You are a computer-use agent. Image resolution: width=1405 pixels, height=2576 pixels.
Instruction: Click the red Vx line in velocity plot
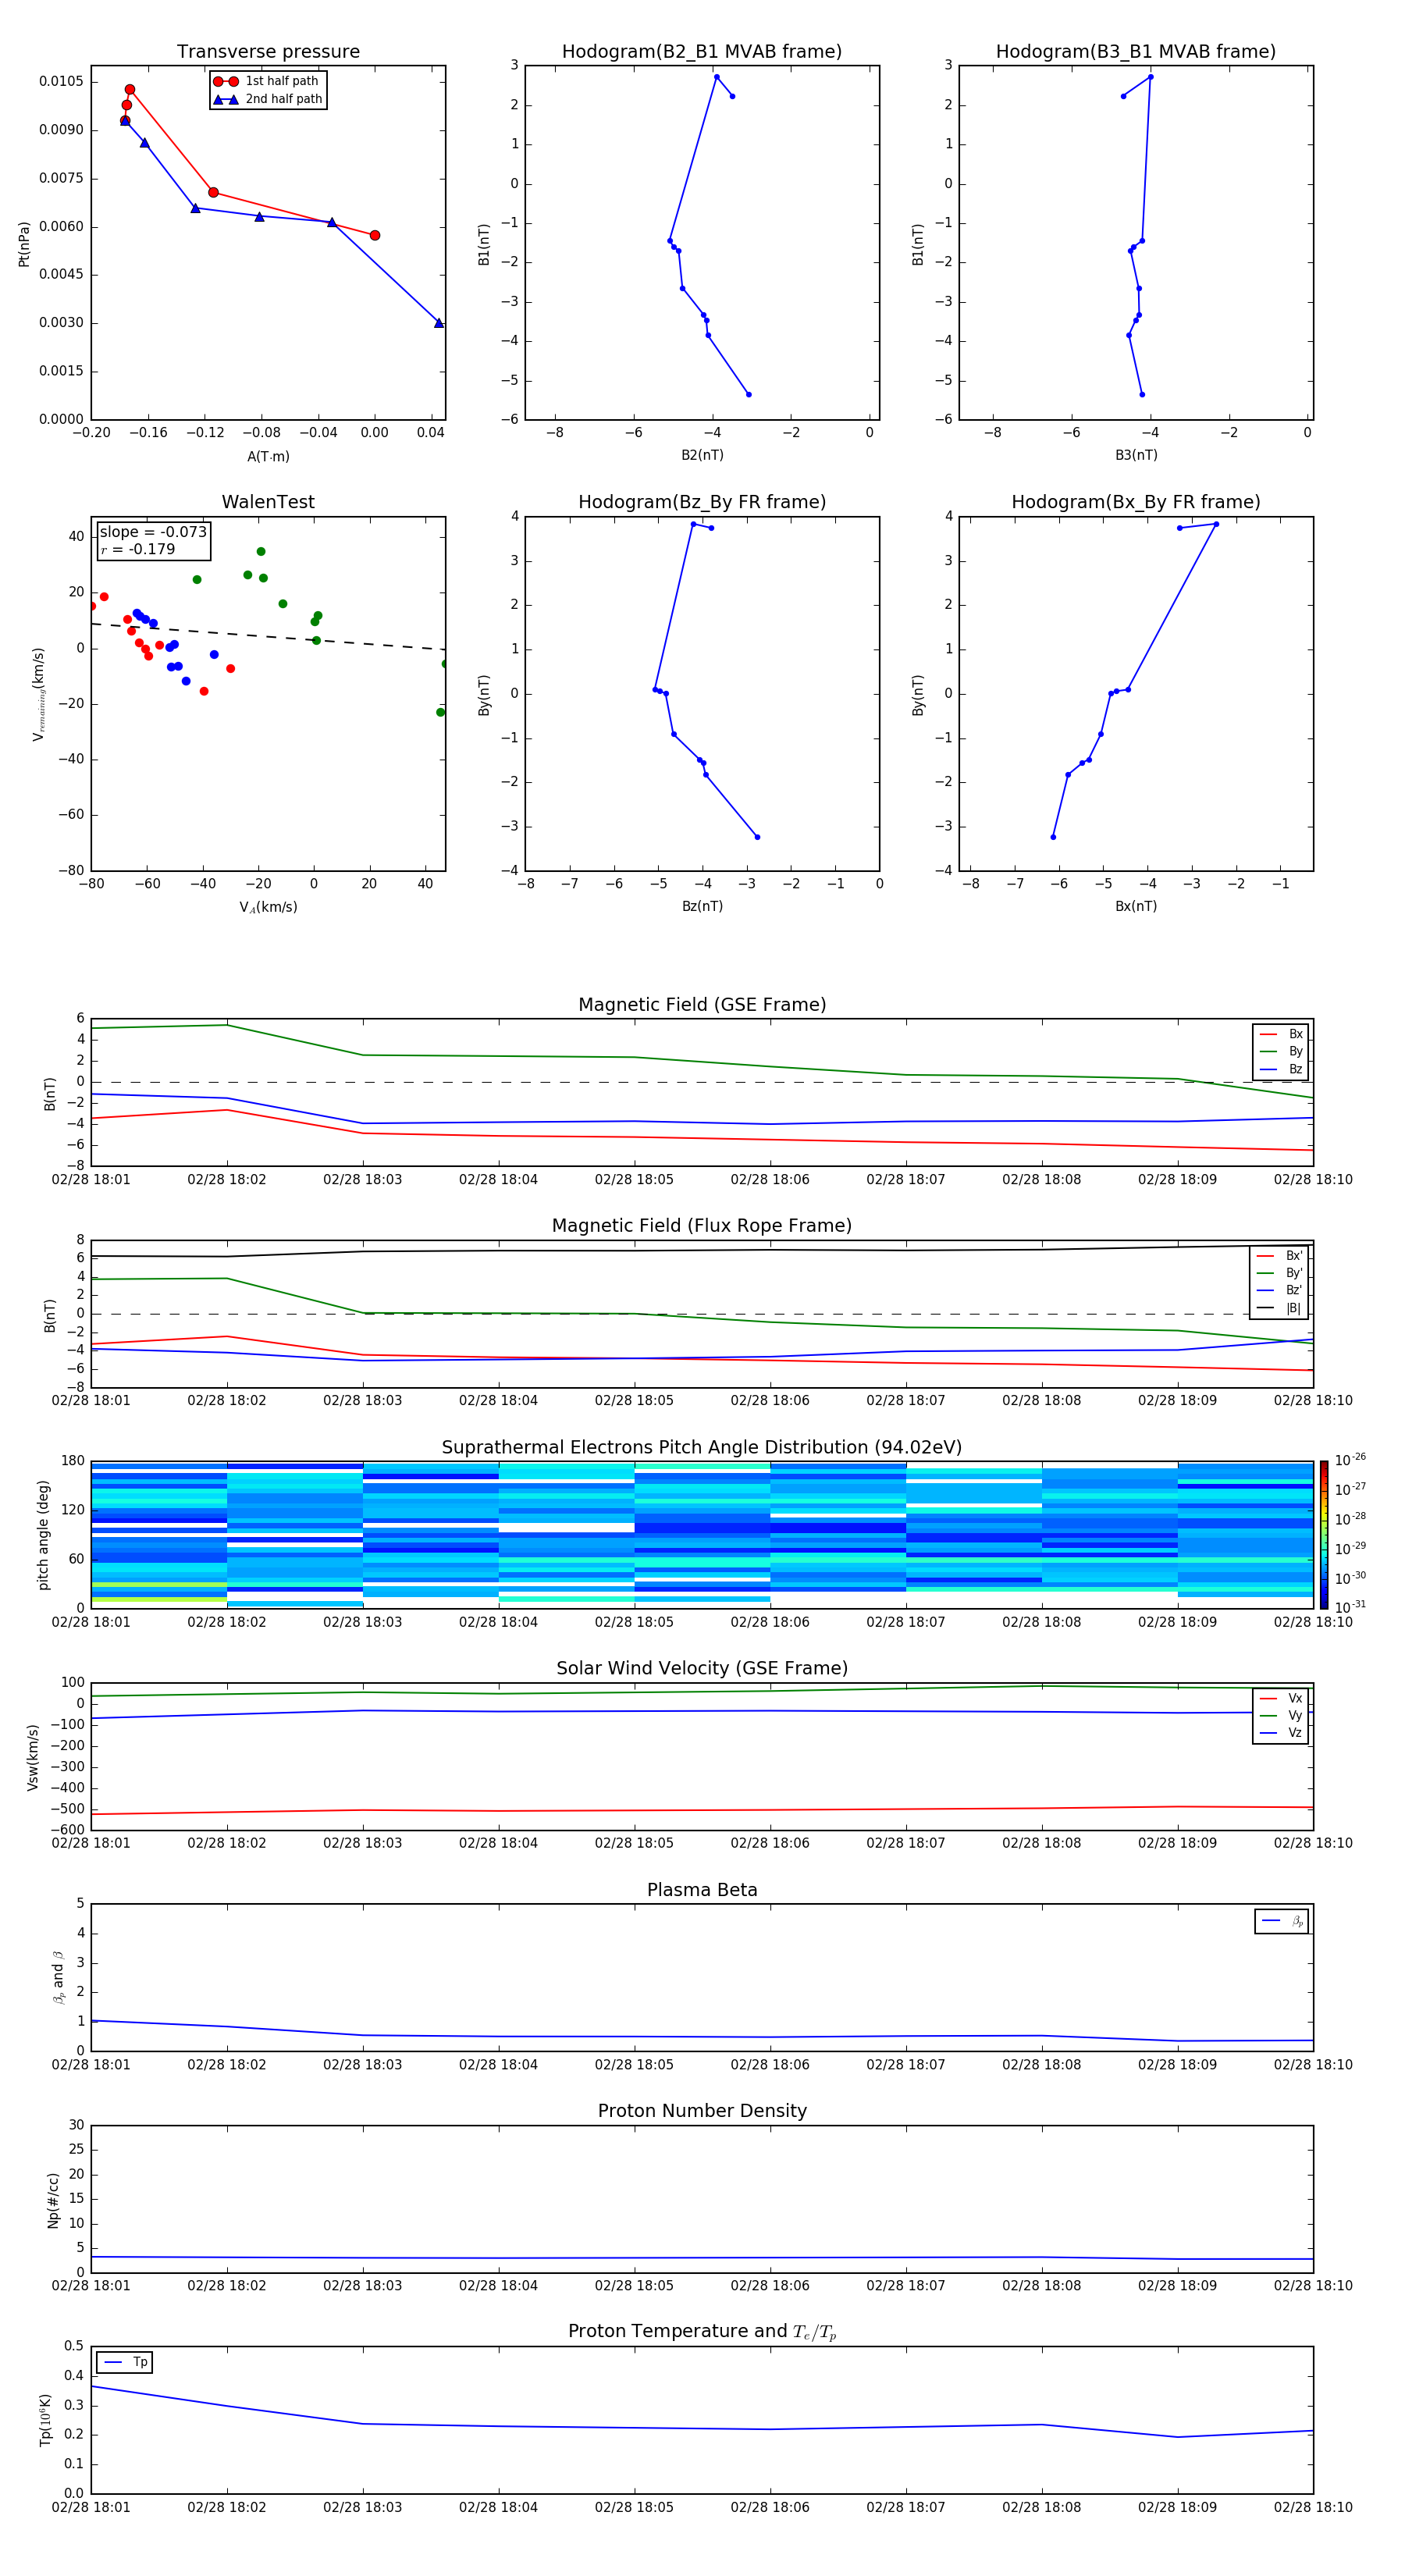702,1810
